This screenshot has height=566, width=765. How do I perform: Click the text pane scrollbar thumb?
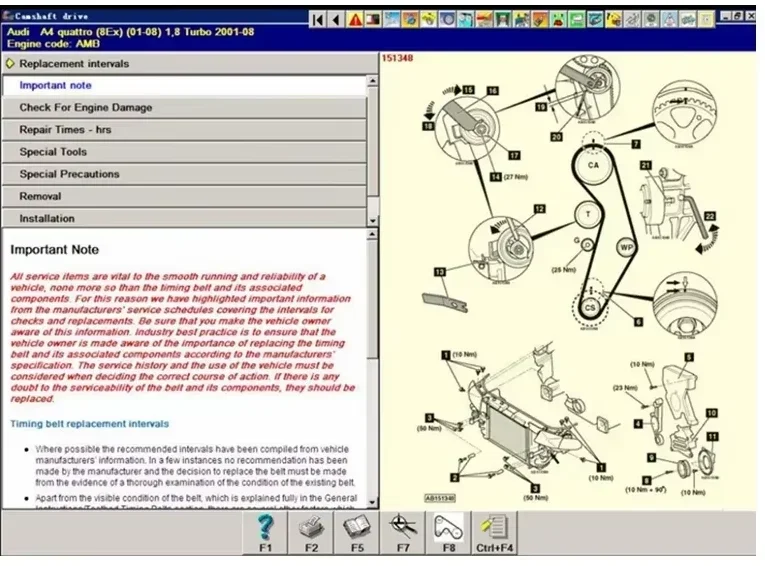(x=373, y=300)
